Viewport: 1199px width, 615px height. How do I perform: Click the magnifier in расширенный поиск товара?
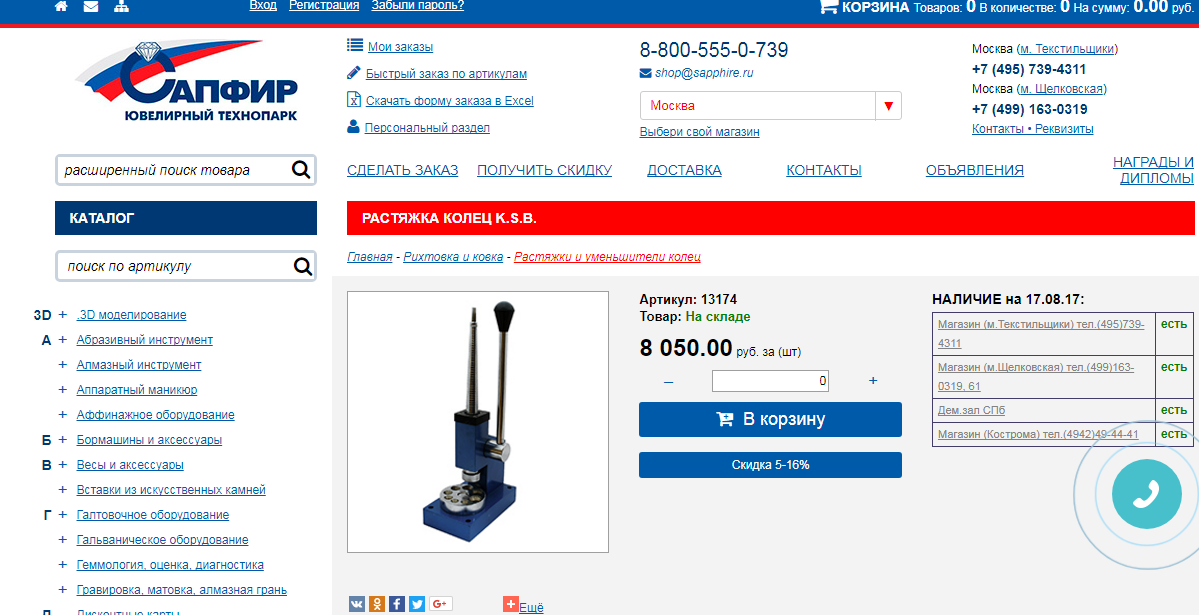coord(301,170)
